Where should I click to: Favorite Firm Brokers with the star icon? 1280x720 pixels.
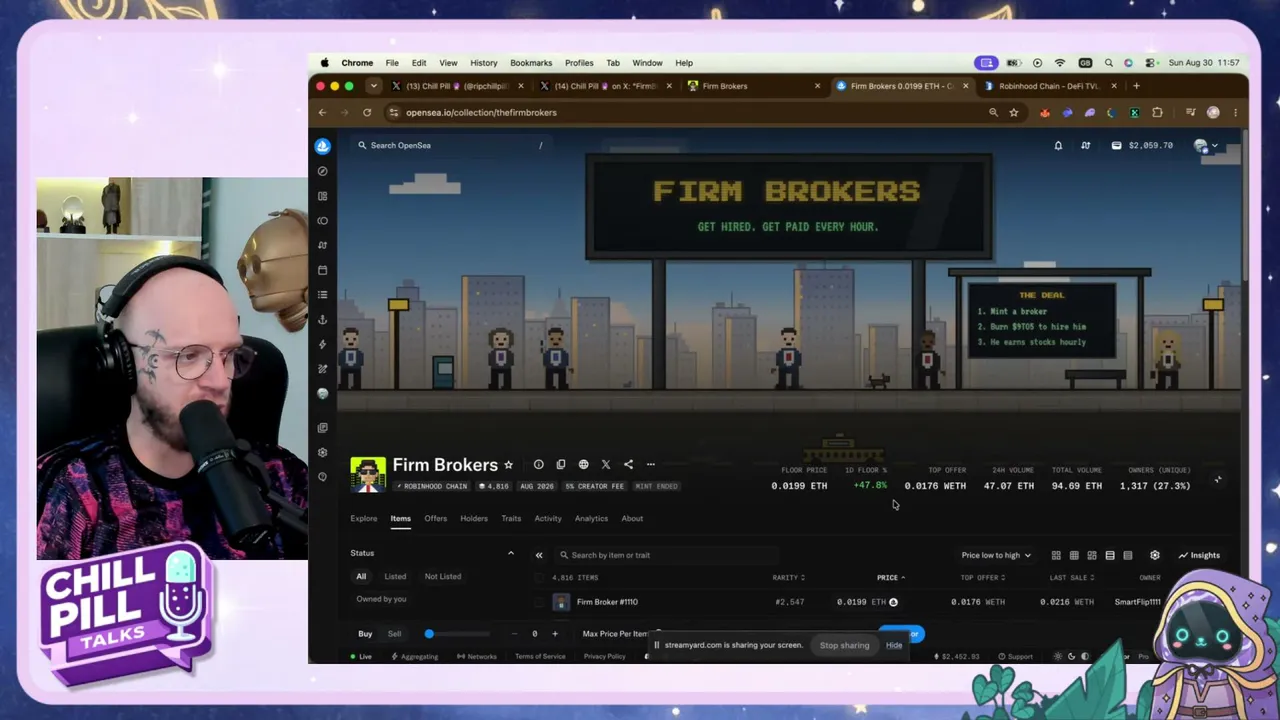point(508,465)
